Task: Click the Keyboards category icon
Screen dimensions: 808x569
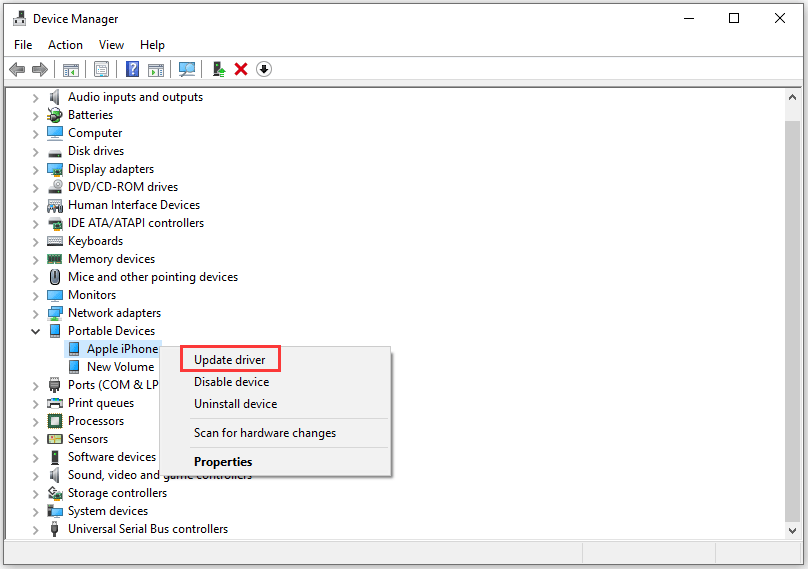Action: (55, 241)
